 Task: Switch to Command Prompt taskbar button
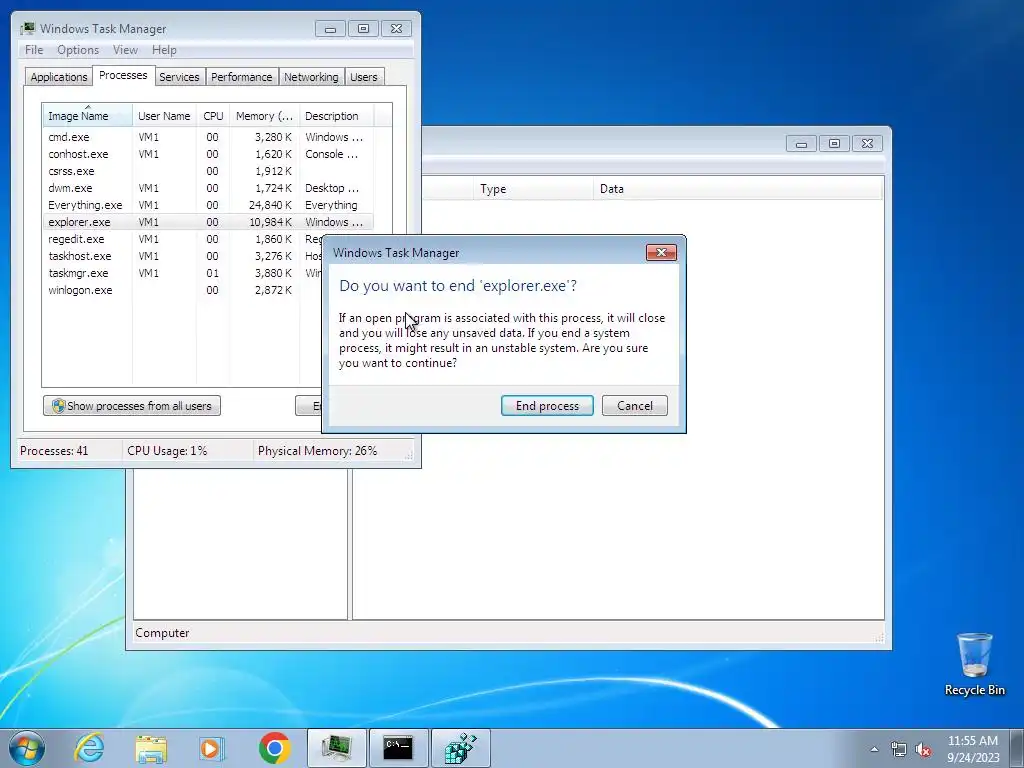[x=398, y=748]
